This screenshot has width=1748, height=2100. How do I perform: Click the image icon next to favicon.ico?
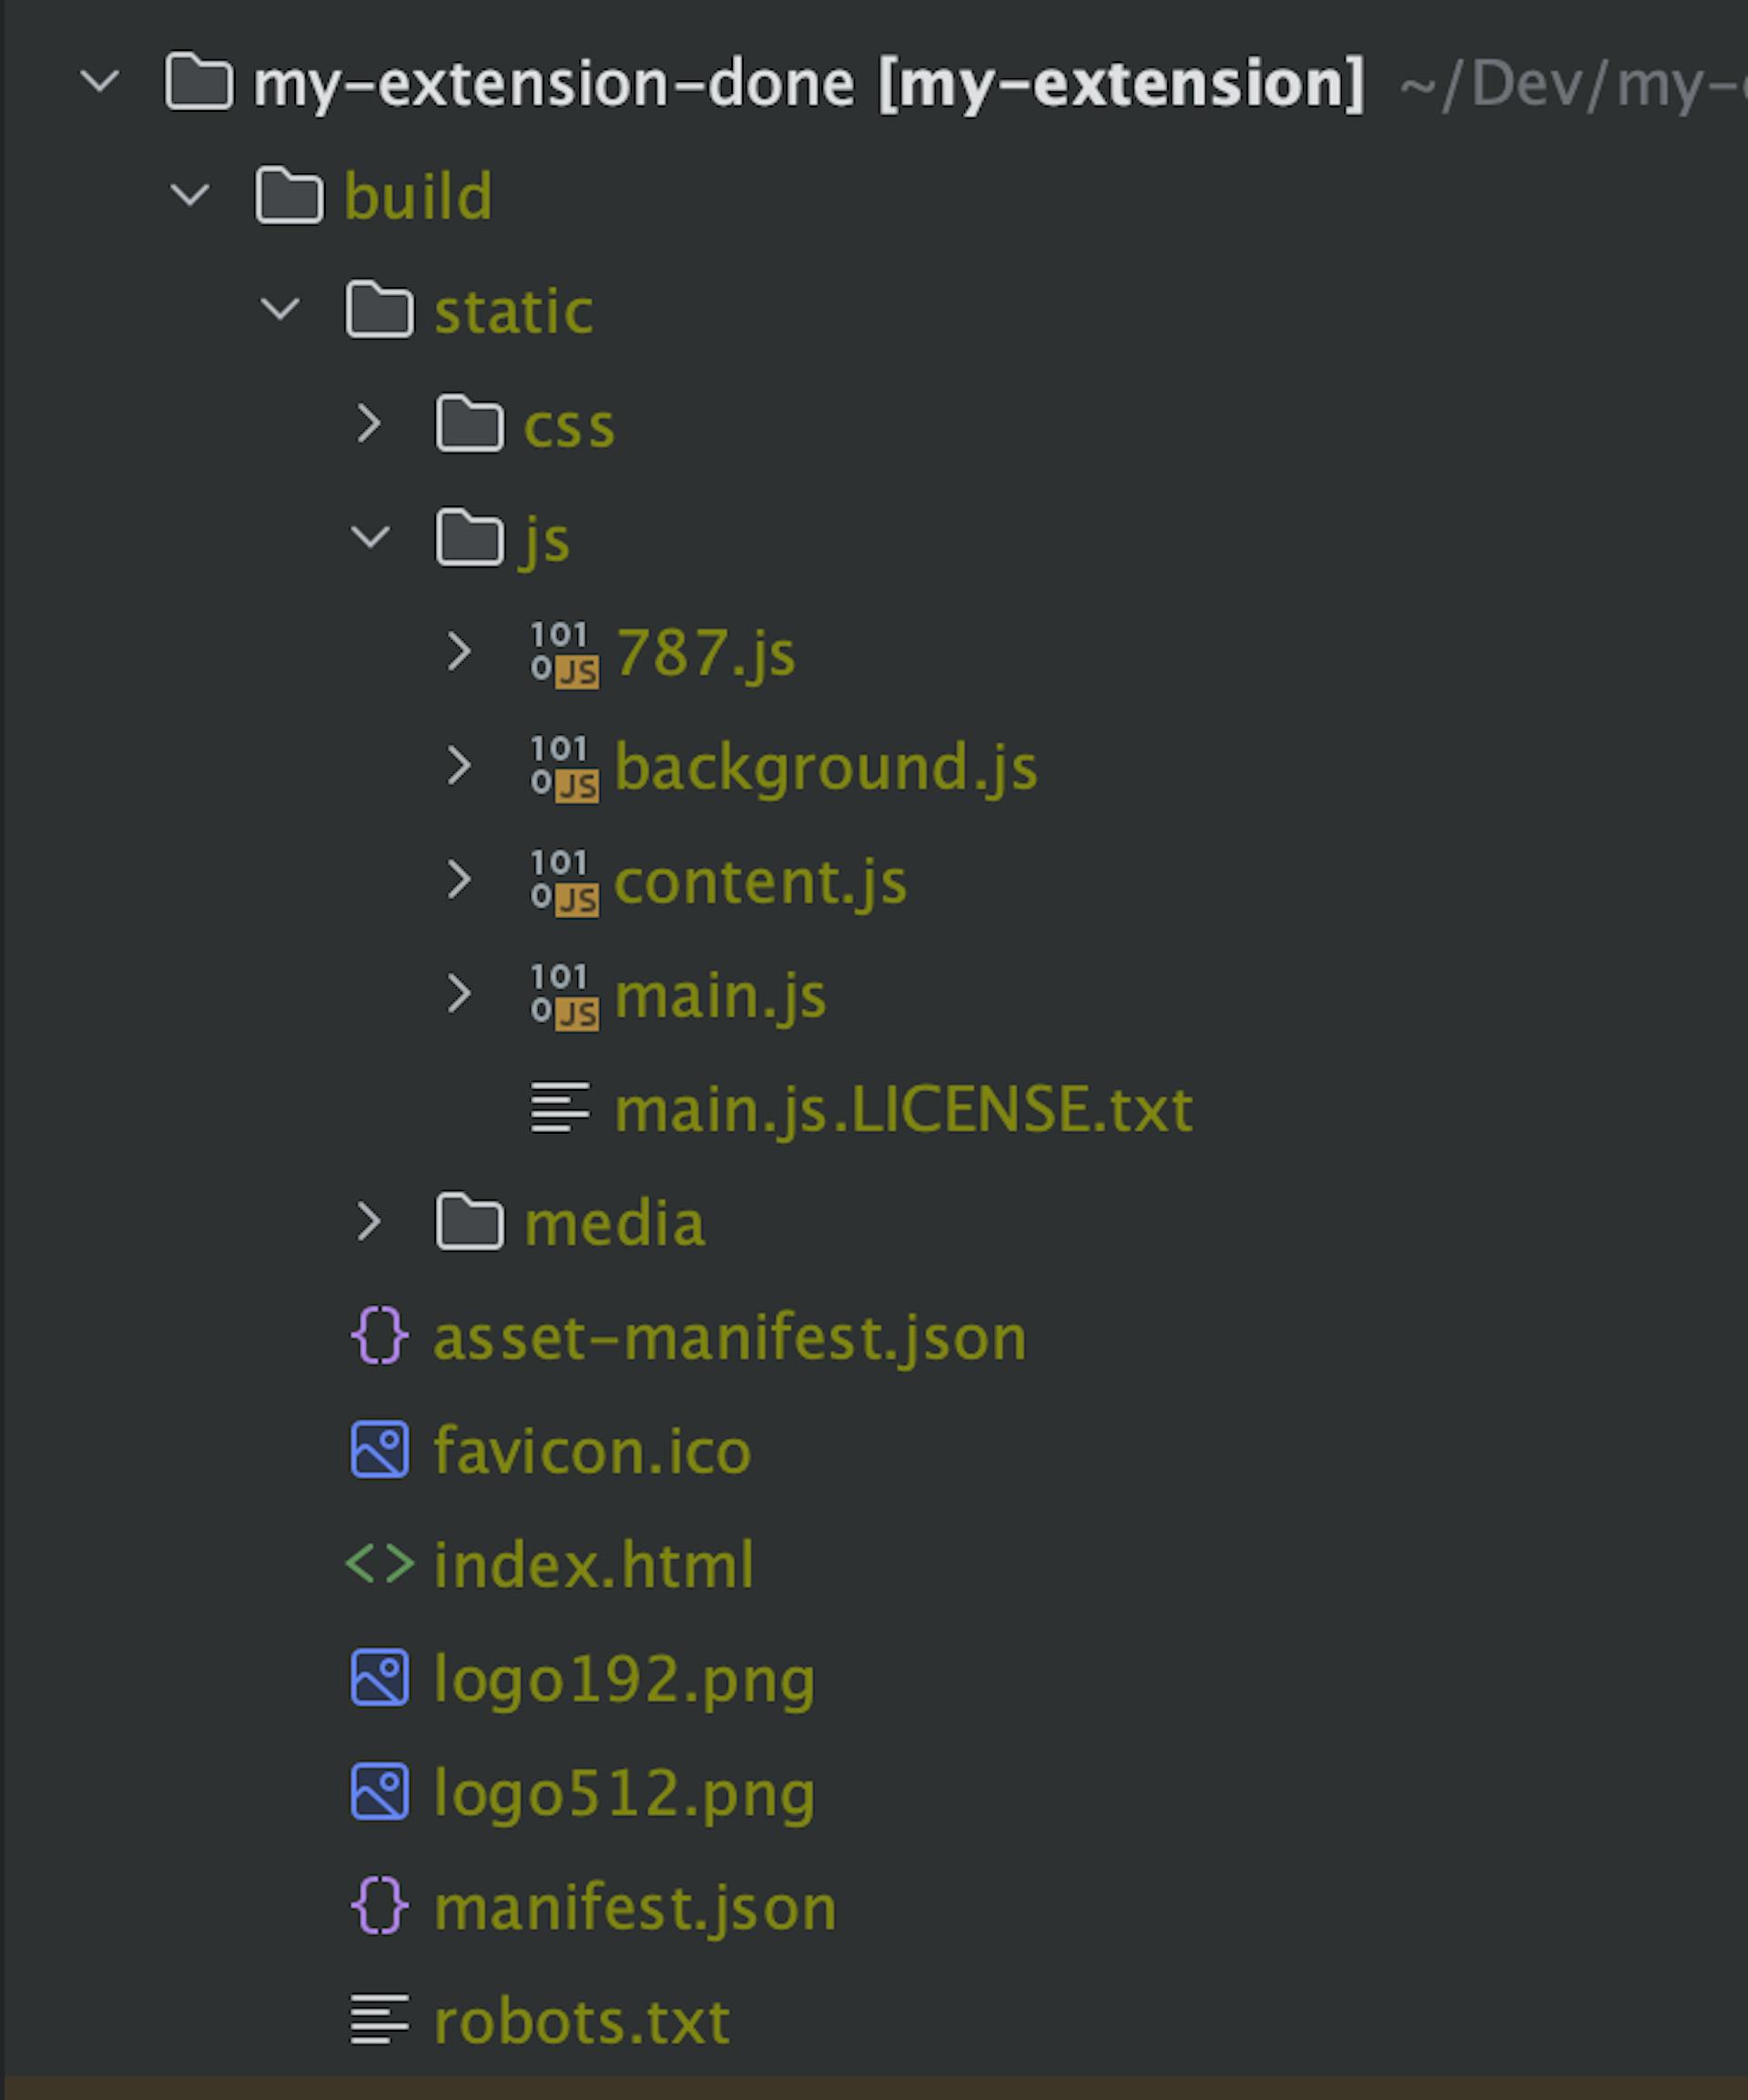coord(379,1450)
